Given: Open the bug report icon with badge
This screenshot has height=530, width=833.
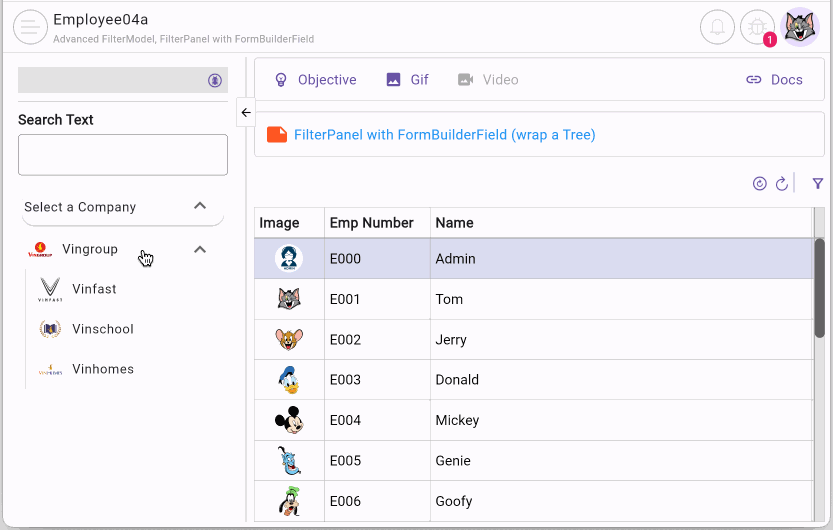Looking at the screenshot, I should pyautogui.click(x=758, y=27).
